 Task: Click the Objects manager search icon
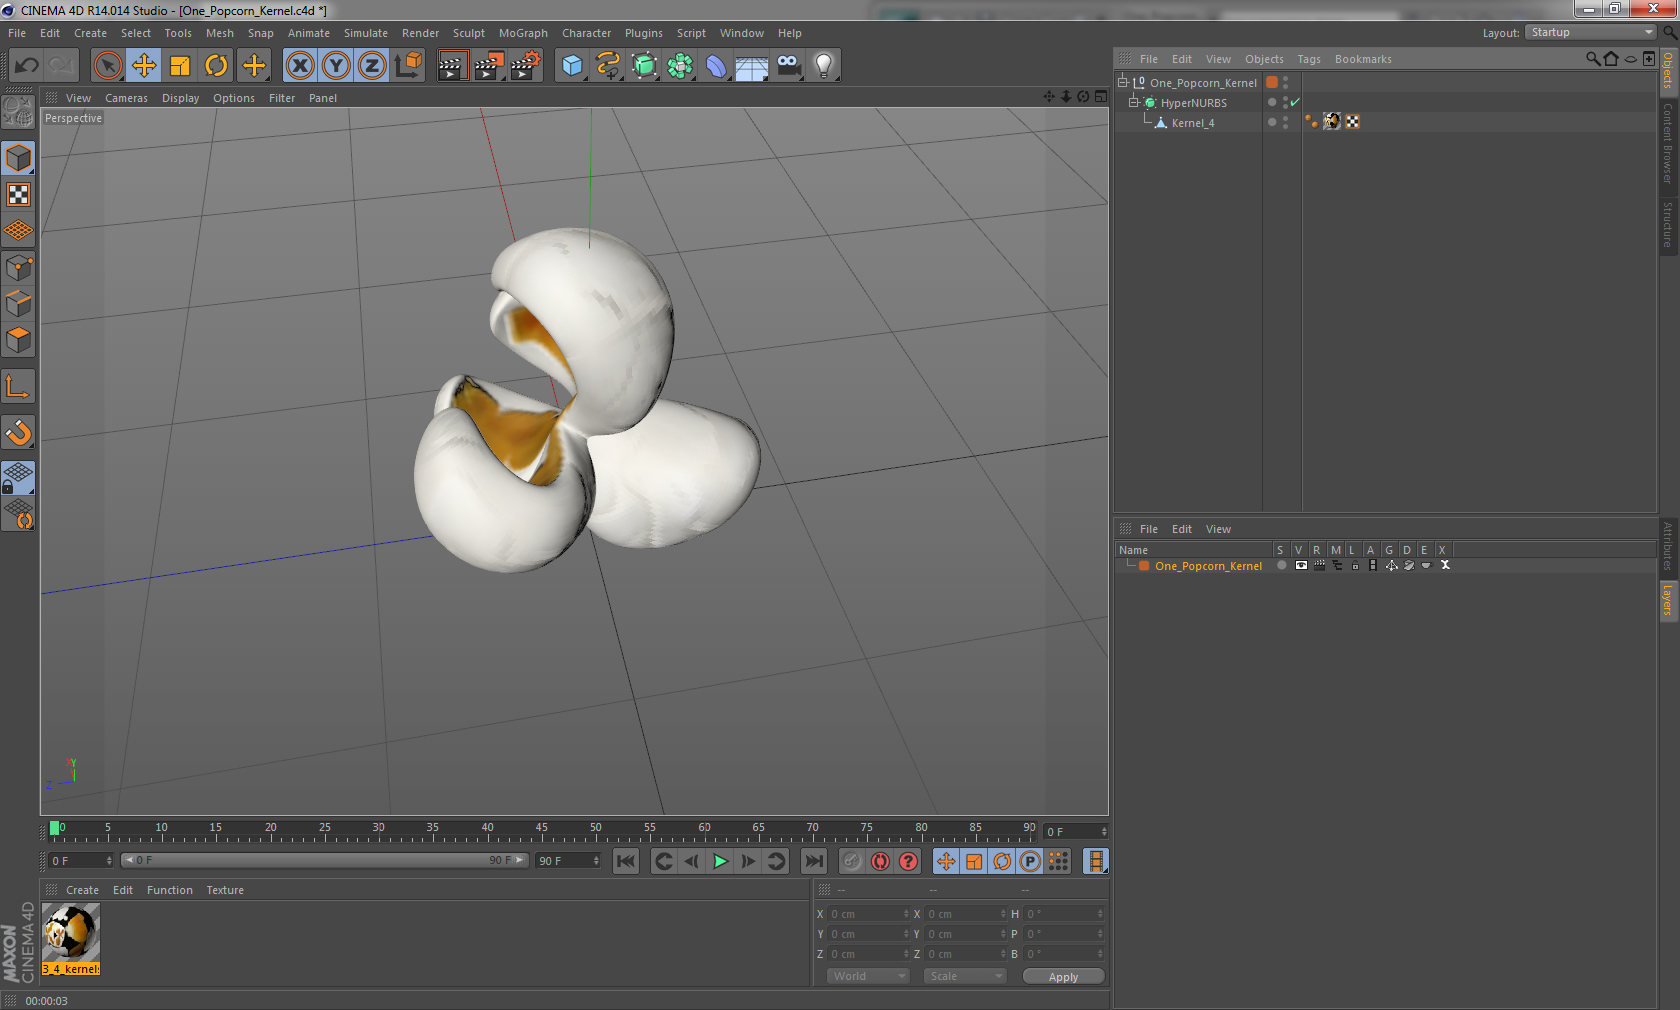1593,59
